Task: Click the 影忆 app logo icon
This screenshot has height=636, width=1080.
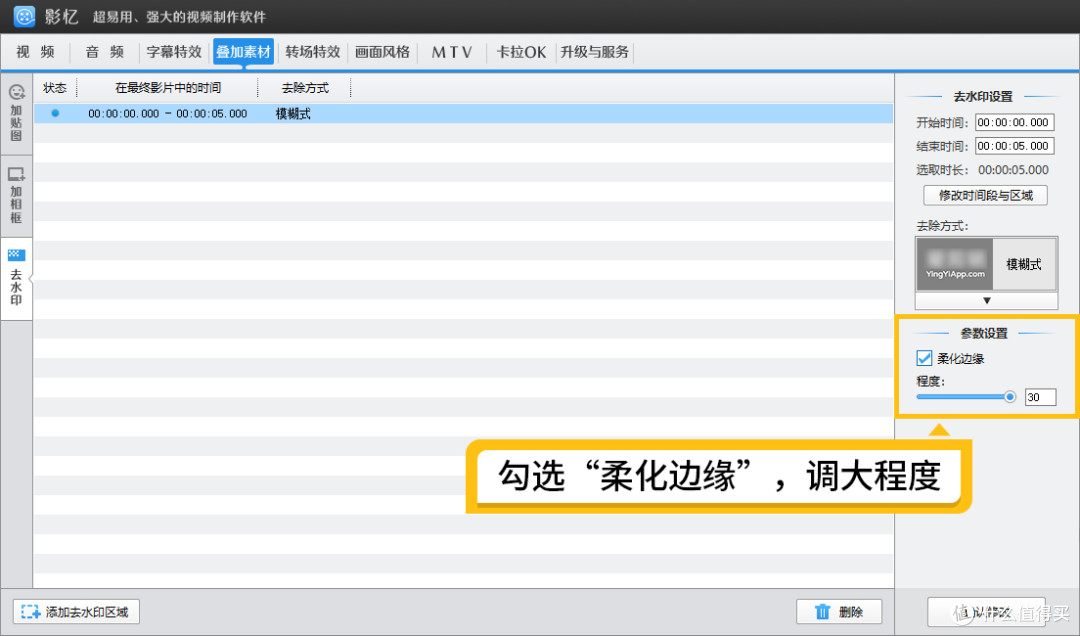Action: [x=24, y=16]
